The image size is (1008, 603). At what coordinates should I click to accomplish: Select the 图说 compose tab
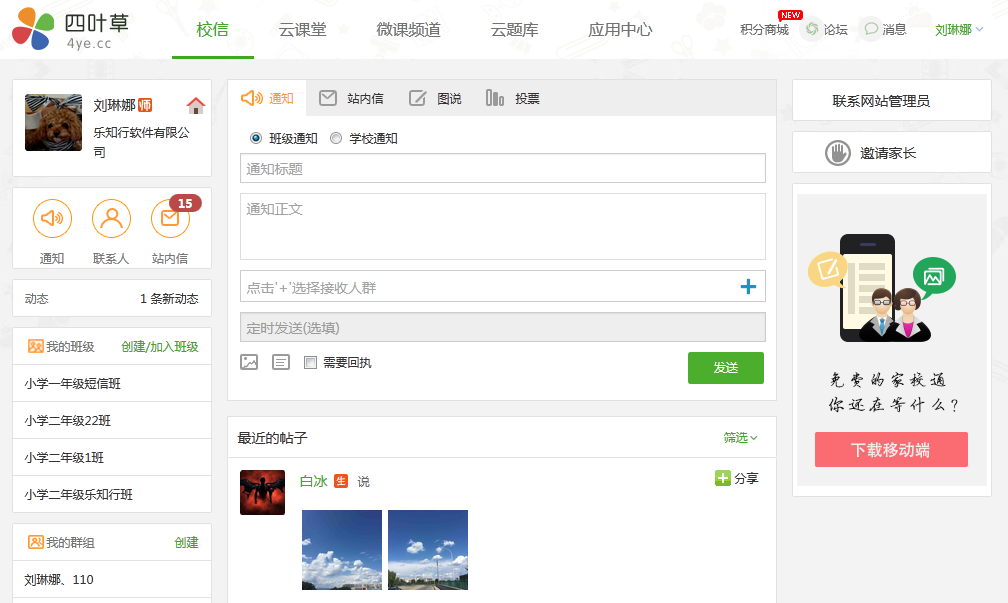pyautogui.click(x=435, y=98)
